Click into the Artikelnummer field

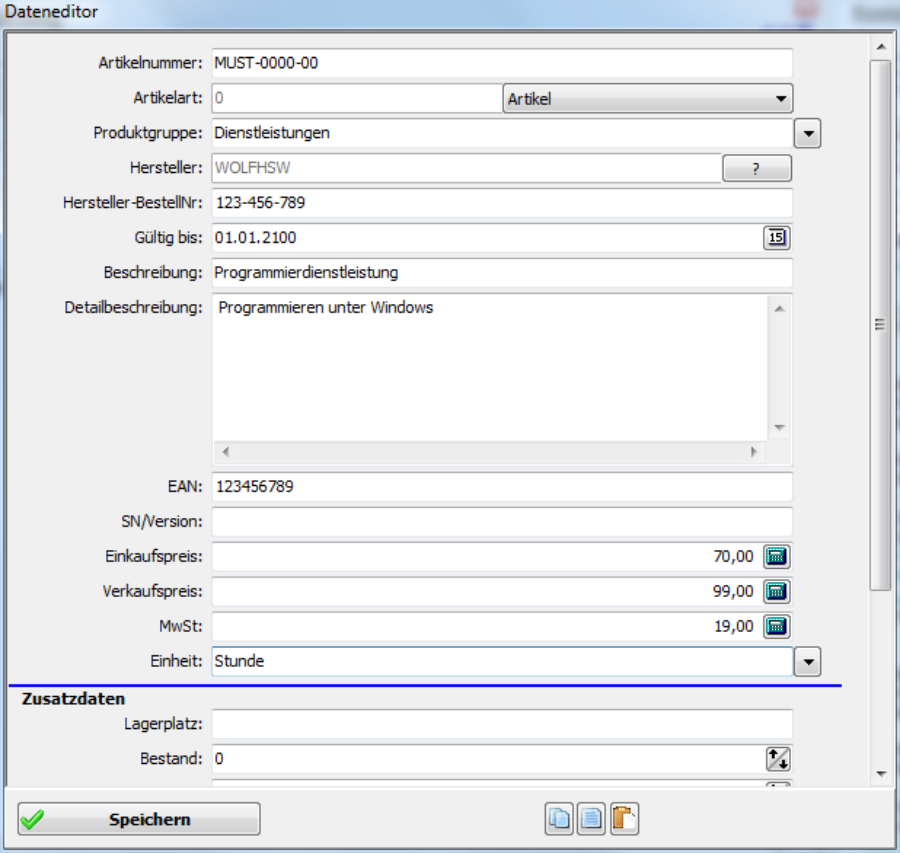501,63
